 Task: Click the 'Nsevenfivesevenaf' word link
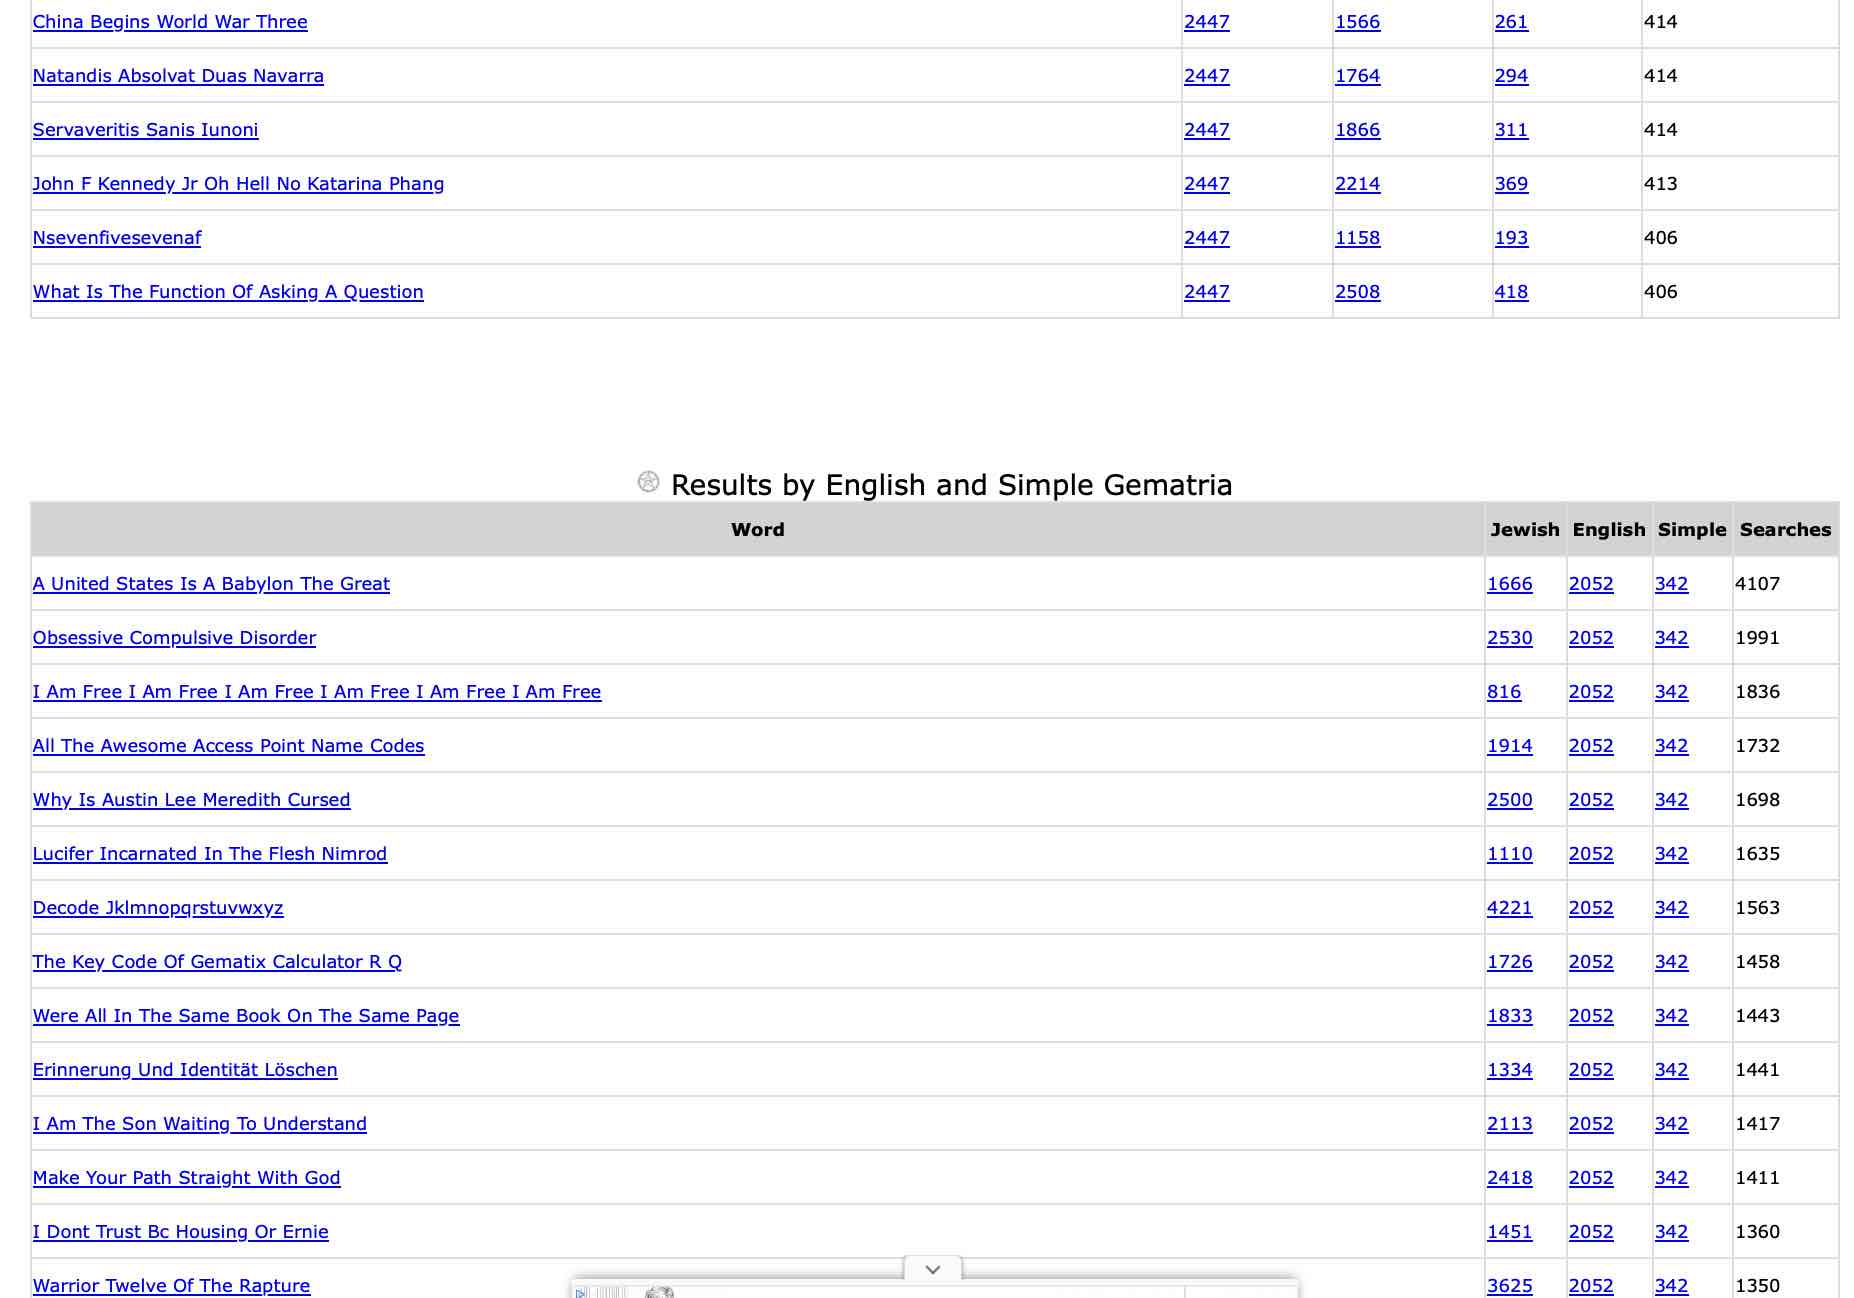(117, 238)
